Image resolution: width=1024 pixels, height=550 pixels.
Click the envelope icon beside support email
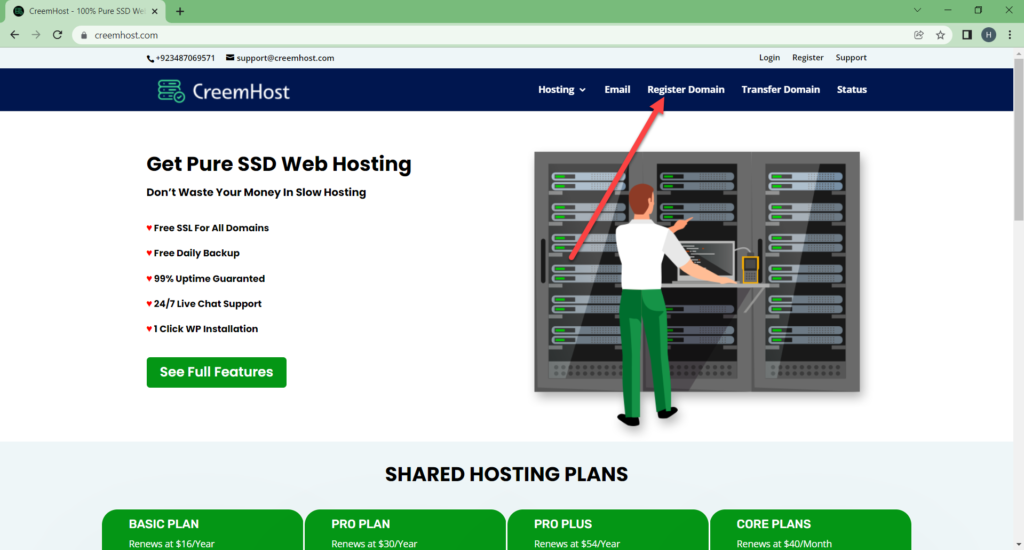point(230,57)
